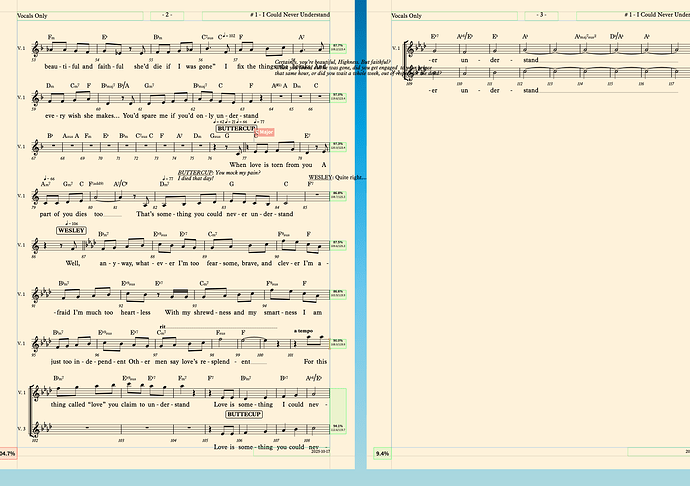Click the lyric 'heart-less' in bar 92
The height and width of the screenshot is (486, 690).
click(136, 313)
